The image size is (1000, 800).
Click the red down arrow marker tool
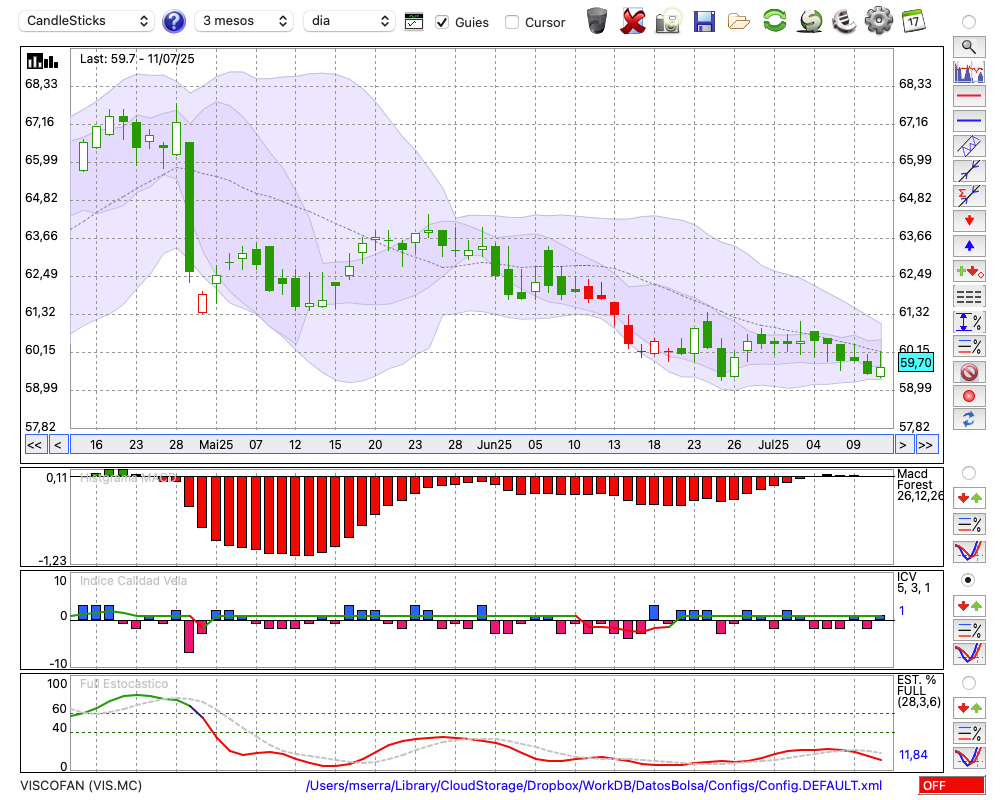point(969,221)
